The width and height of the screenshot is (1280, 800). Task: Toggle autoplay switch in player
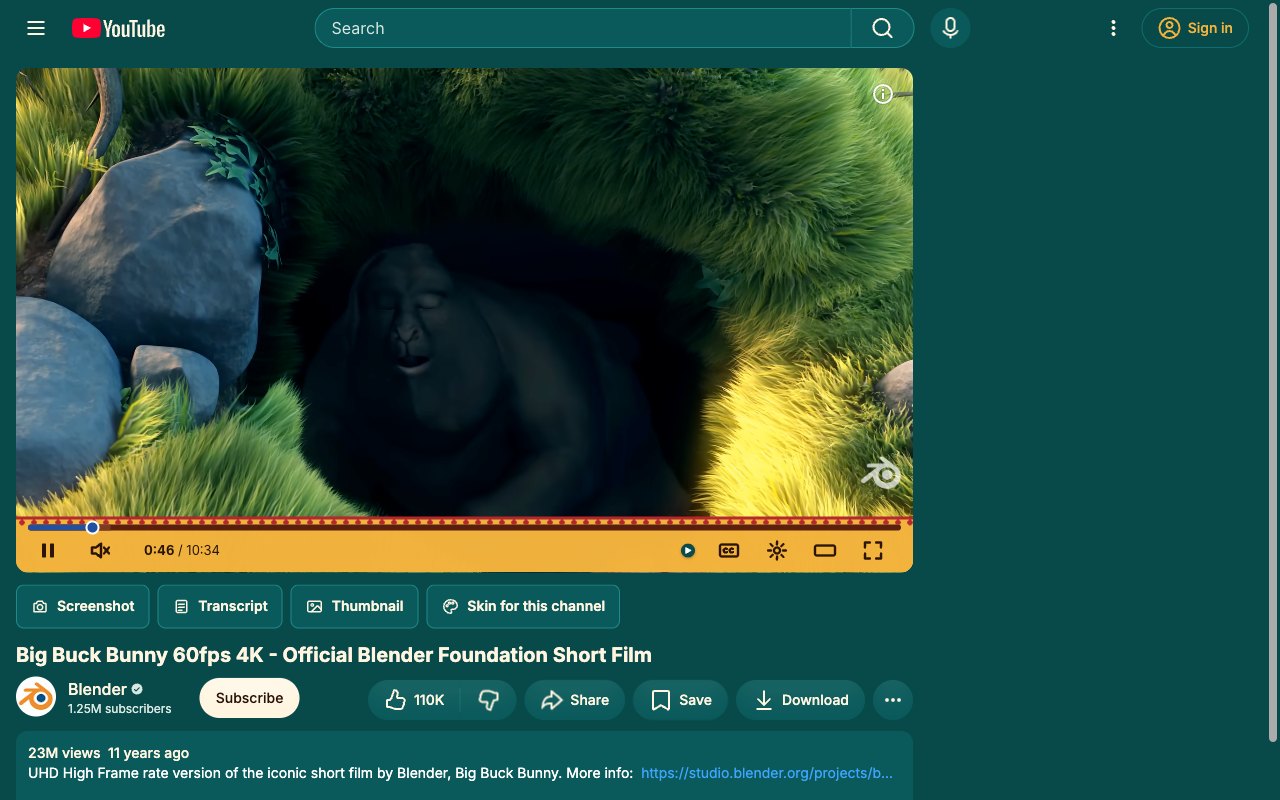point(688,550)
